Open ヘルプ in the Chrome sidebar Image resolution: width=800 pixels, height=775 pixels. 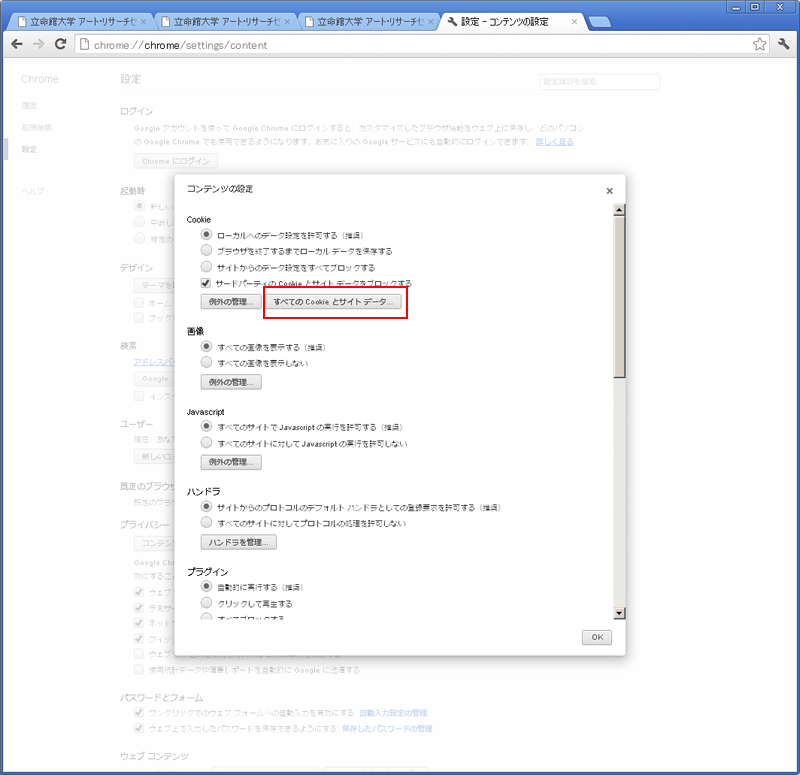click(x=33, y=191)
